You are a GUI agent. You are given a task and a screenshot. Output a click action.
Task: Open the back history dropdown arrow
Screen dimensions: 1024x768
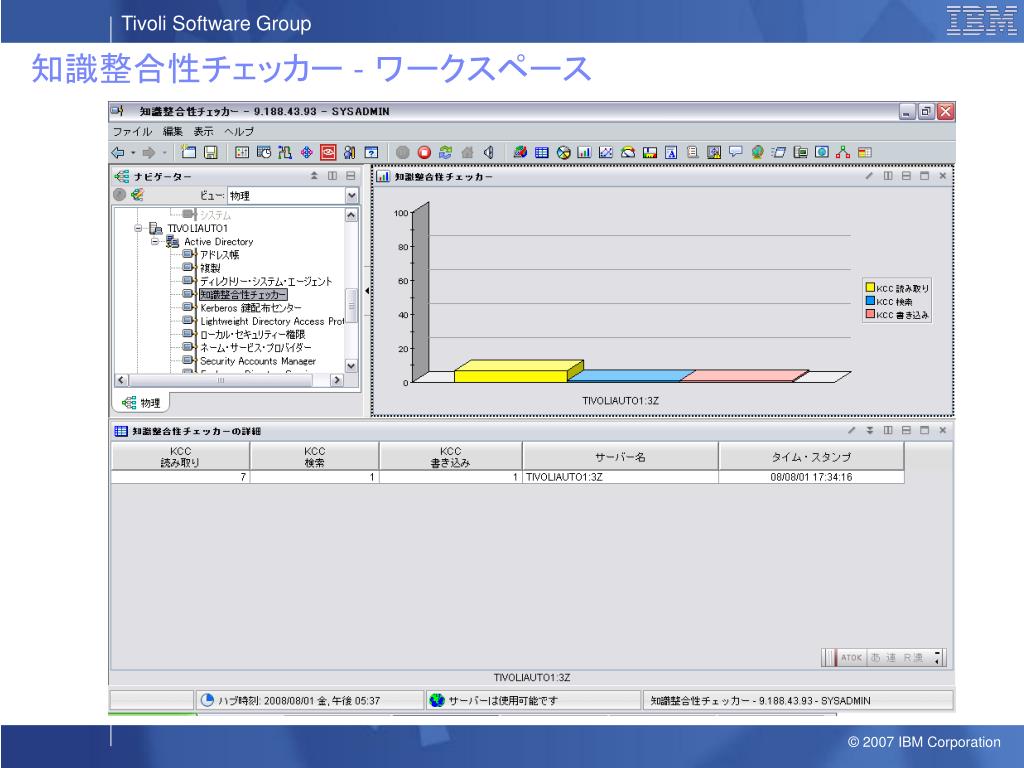(x=133, y=153)
